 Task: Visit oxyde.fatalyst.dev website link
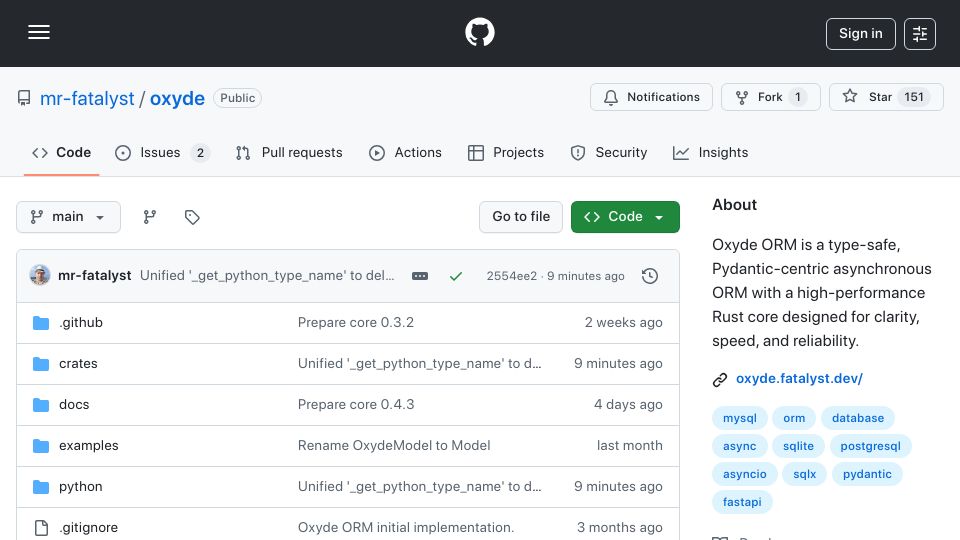coord(799,378)
